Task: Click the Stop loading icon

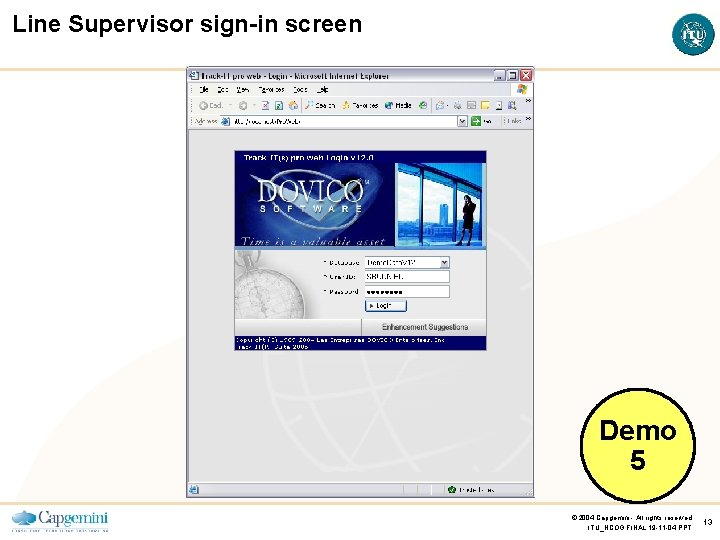Action: point(265,106)
